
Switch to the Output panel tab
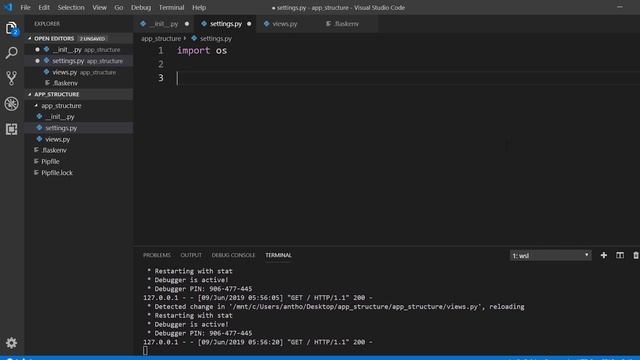tap(191, 255)
